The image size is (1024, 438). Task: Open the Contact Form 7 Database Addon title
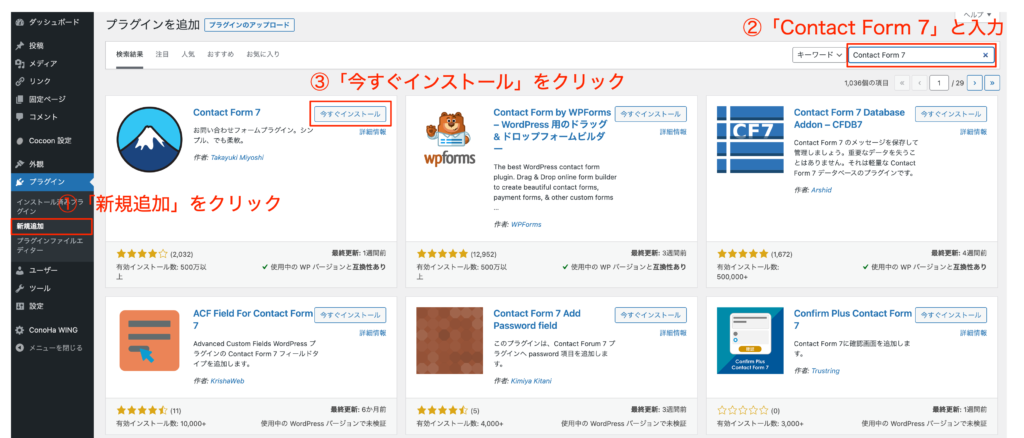(x=849, y=118)
